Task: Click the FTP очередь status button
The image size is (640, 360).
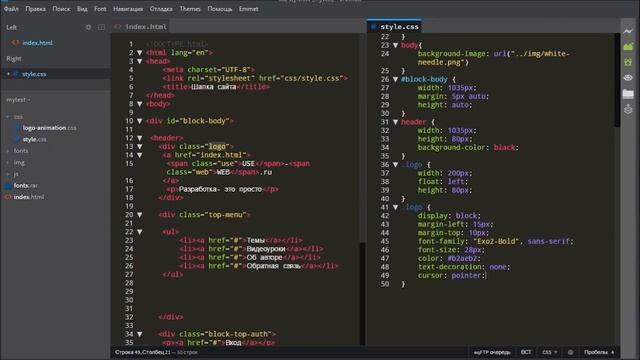Action: tap(492, 352)
